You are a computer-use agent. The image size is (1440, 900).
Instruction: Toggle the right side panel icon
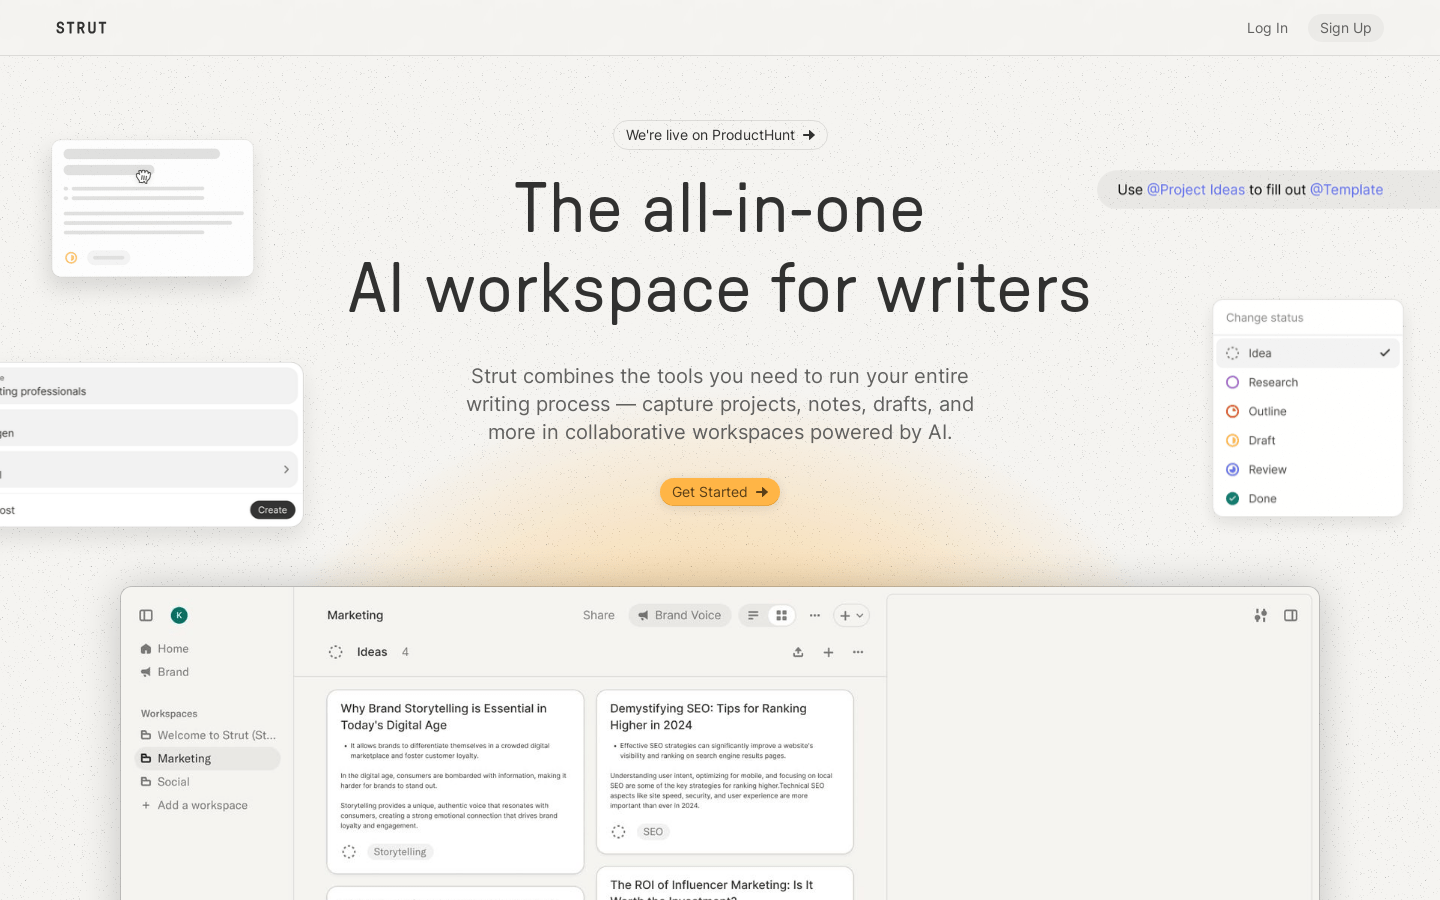click(x=1291, y=616)
